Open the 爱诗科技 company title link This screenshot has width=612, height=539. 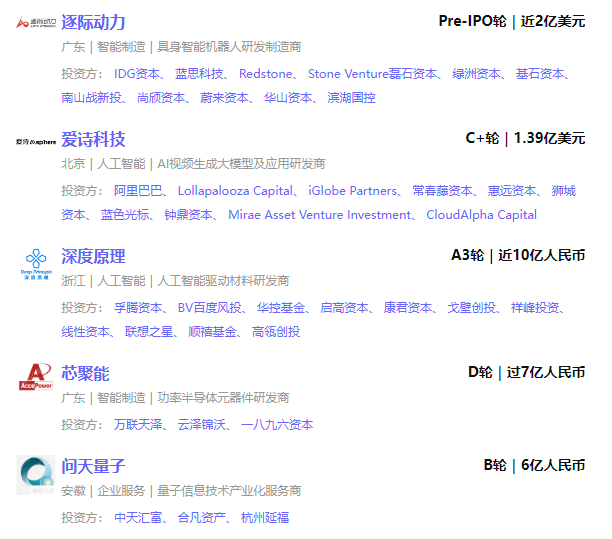pos(93,139)
